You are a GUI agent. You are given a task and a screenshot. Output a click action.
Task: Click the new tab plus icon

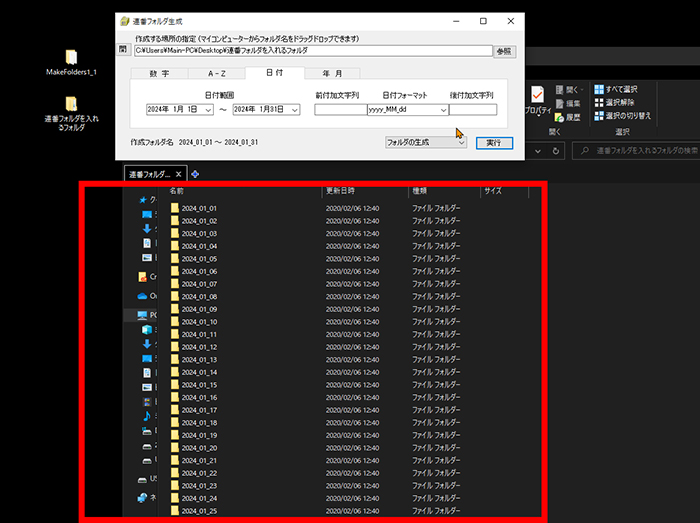pos(195,174)
